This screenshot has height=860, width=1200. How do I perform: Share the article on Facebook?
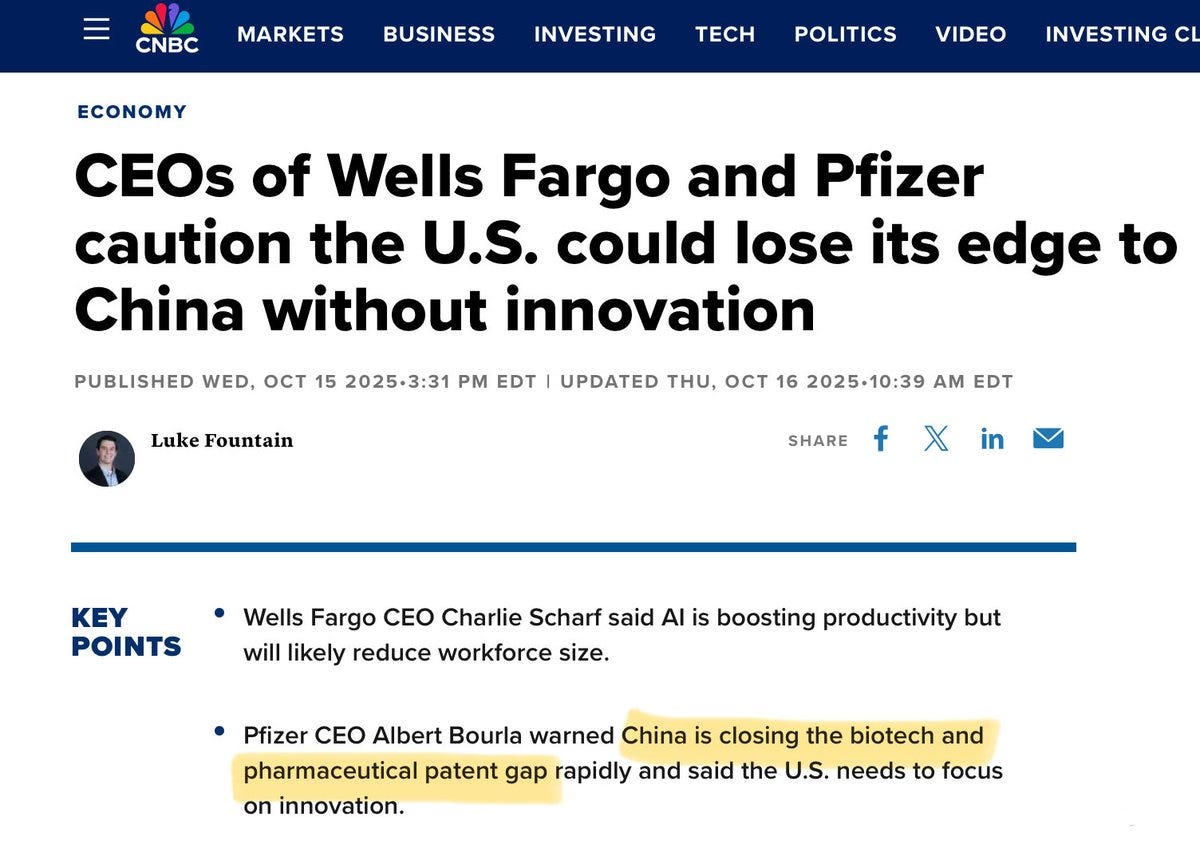(x=880, y=438)
